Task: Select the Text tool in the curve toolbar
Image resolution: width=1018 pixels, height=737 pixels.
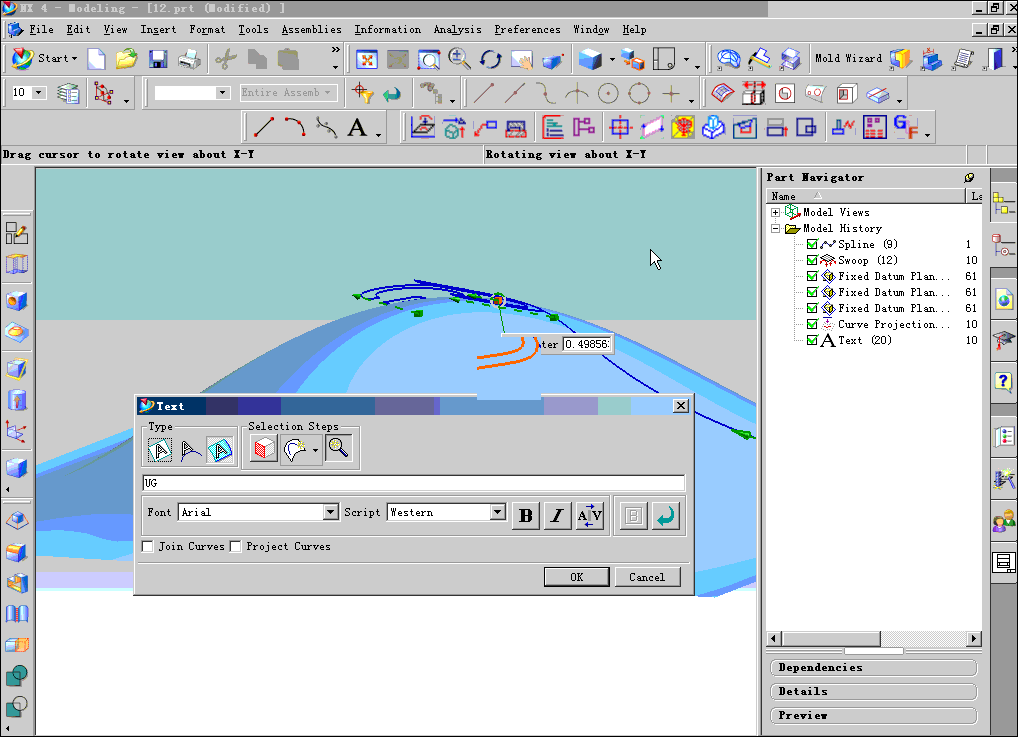Action: point(355,127)
